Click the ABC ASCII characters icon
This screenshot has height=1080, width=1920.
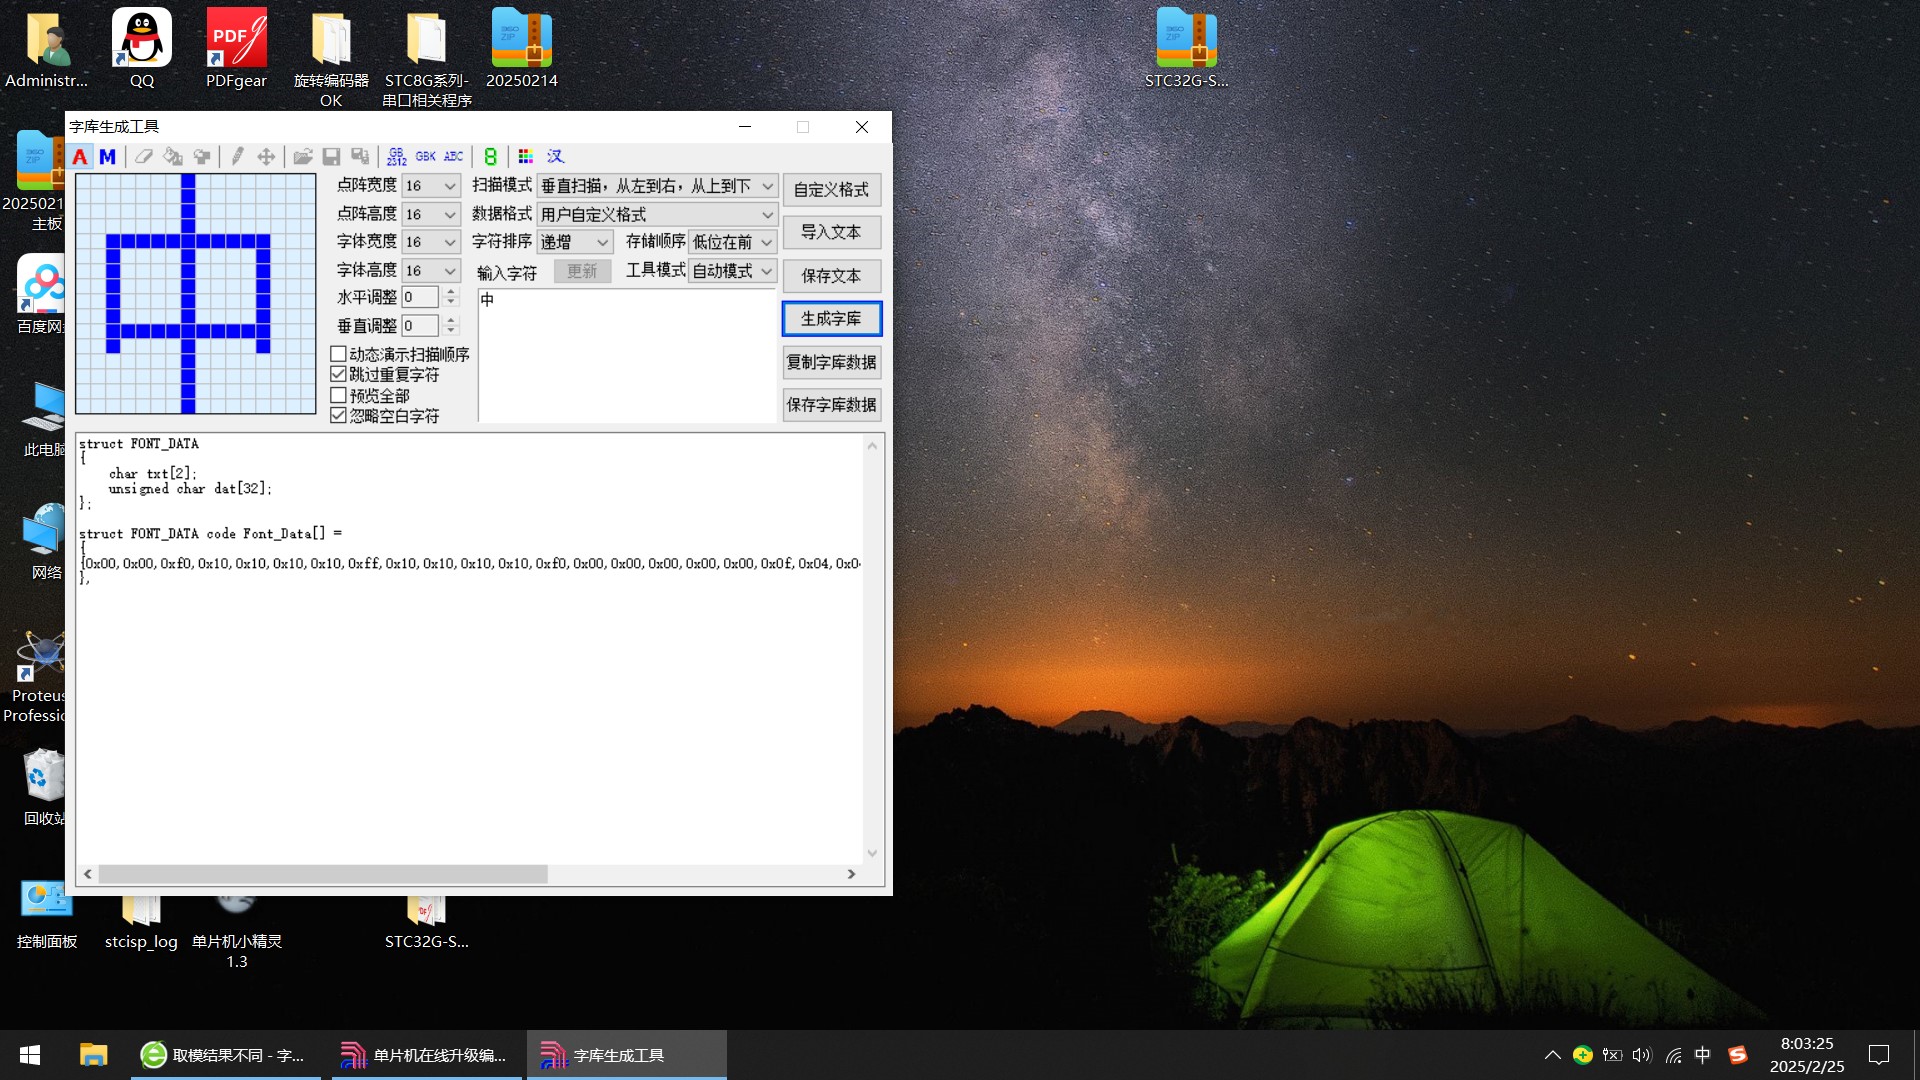coord(453,157)
